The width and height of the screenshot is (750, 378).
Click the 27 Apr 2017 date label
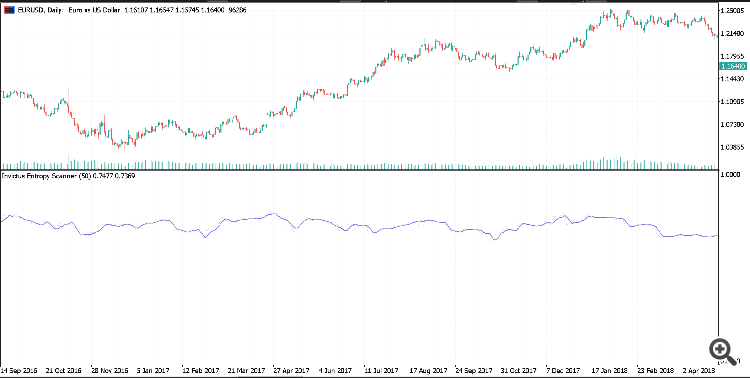(x=291, y=370)
